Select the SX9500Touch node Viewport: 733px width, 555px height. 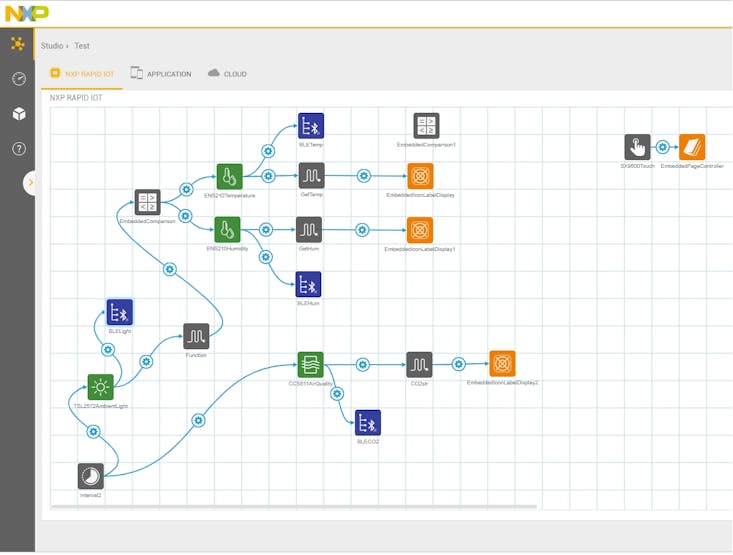coord(637,147)
